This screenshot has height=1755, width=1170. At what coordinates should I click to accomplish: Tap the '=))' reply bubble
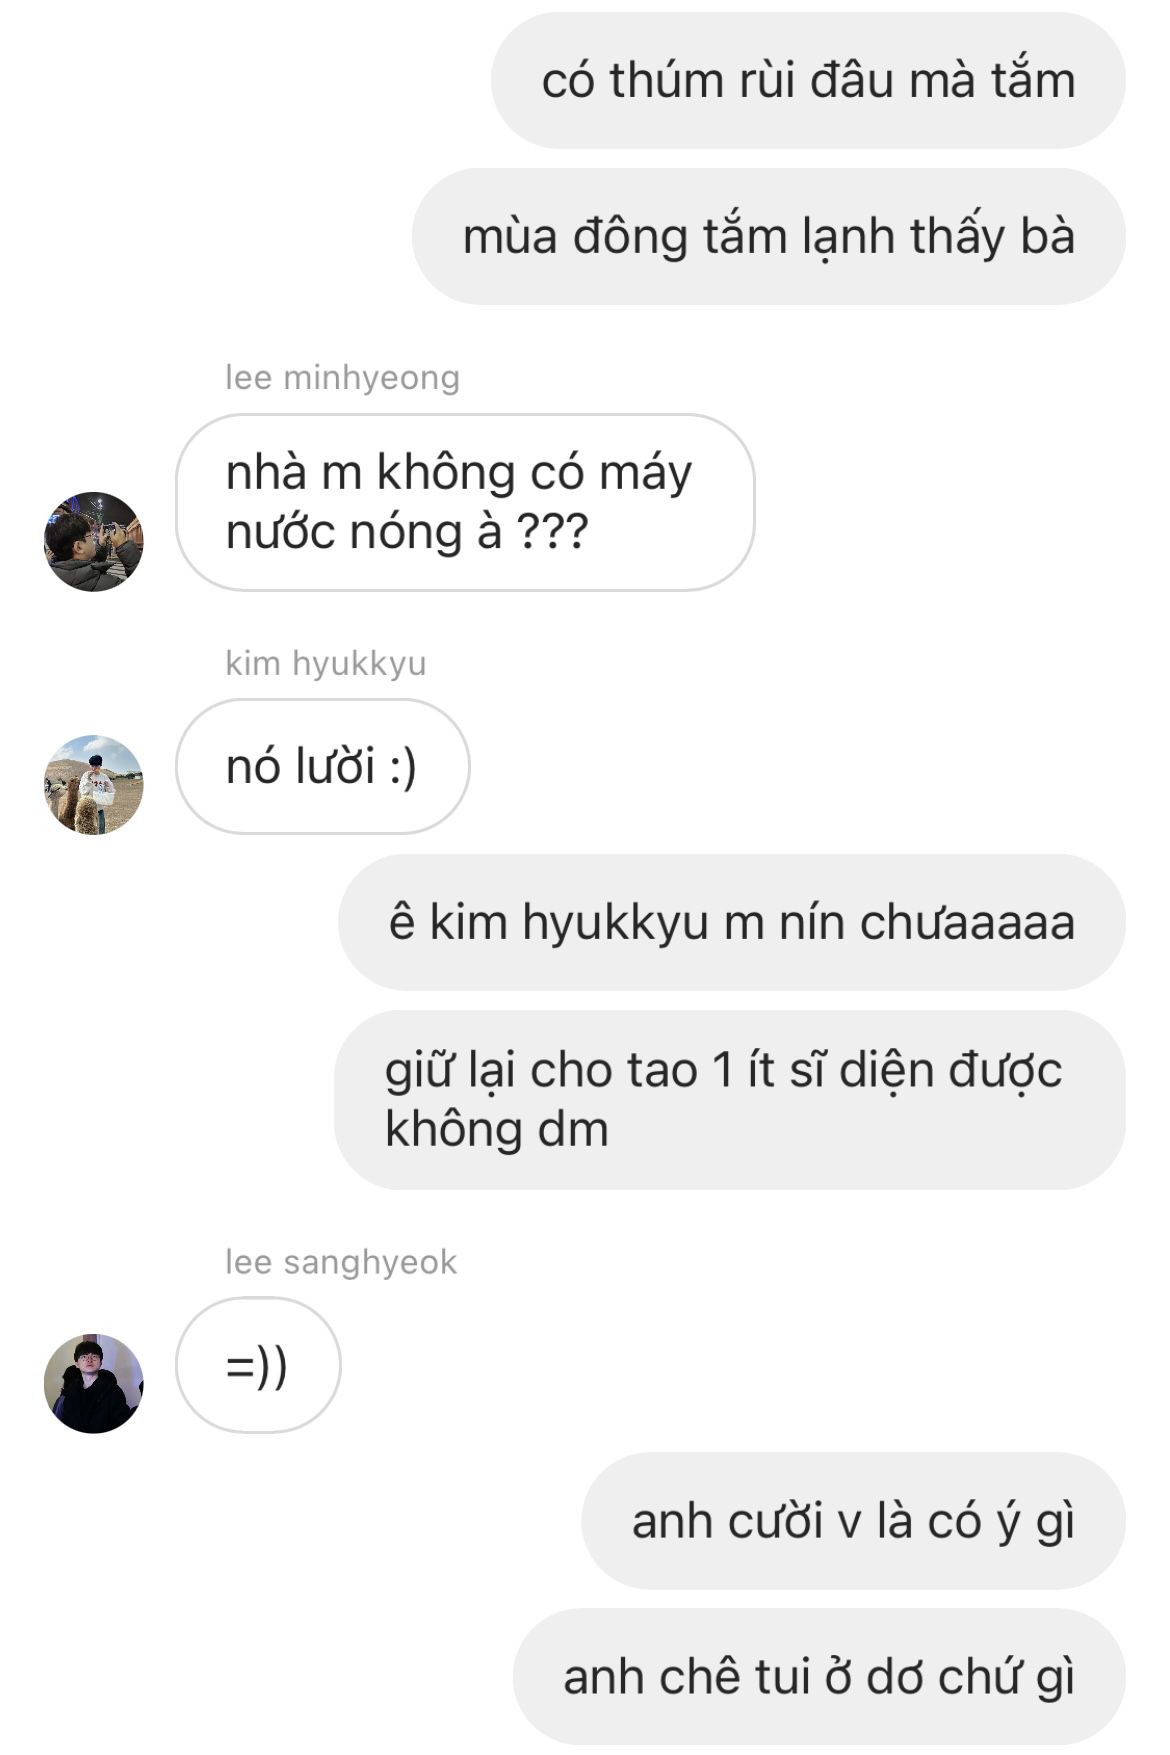click(258, 1365)
